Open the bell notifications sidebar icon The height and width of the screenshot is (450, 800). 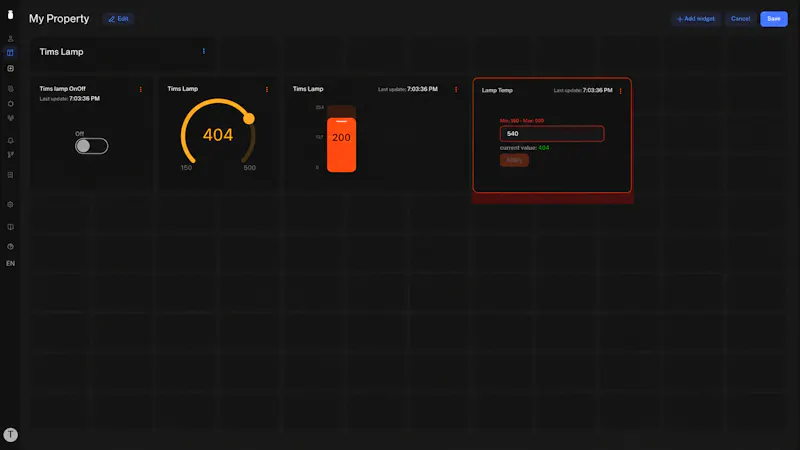pyautogui.click(x=10, y=140)
